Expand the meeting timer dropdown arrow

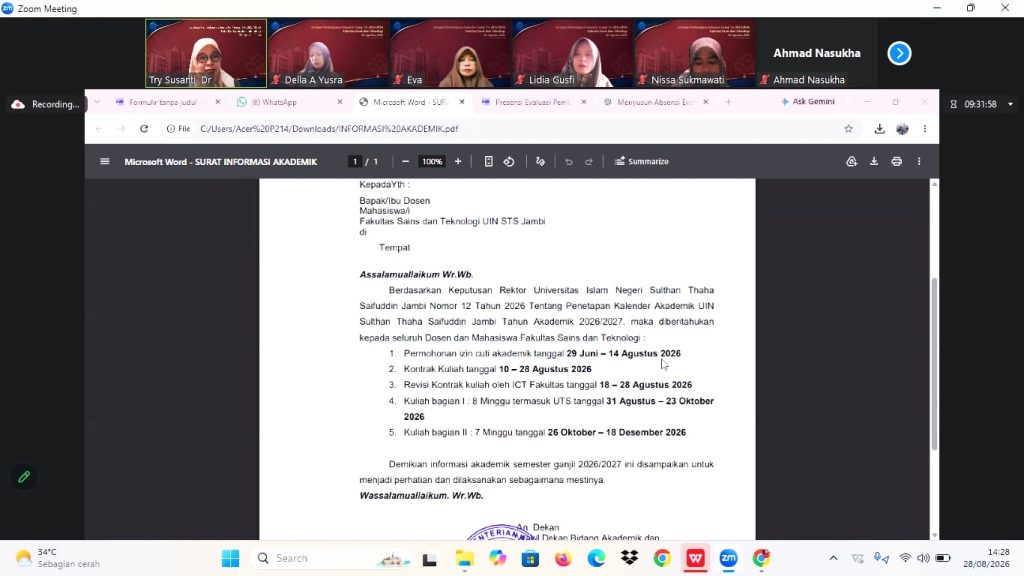click(1010, 104)
